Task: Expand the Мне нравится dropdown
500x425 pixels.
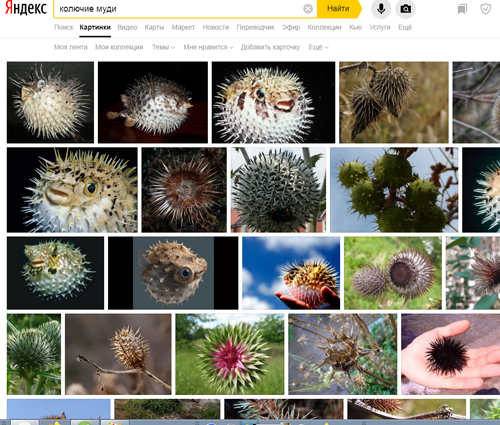Action: [x=208, y=47]
